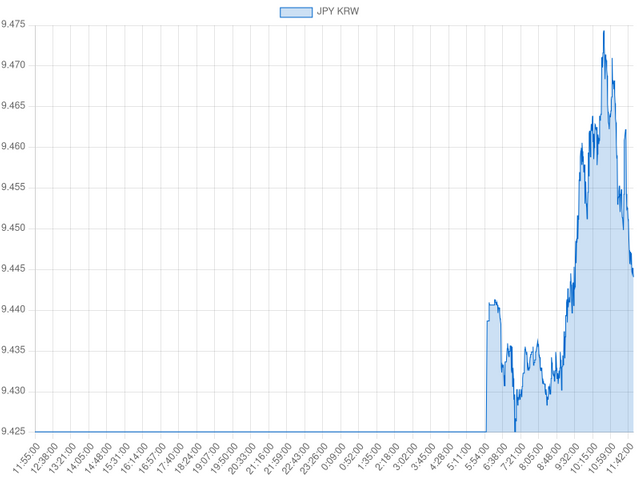640x480 pixels.
Task: Click the 9.465 y-axis label
Action: click(13, 106)
